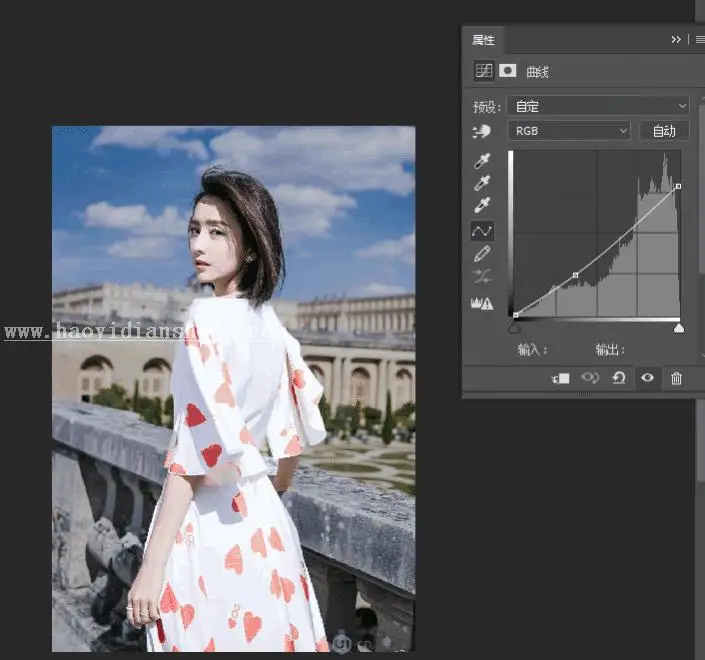
Task: Click the black point input slider
Action: (514, 328)
